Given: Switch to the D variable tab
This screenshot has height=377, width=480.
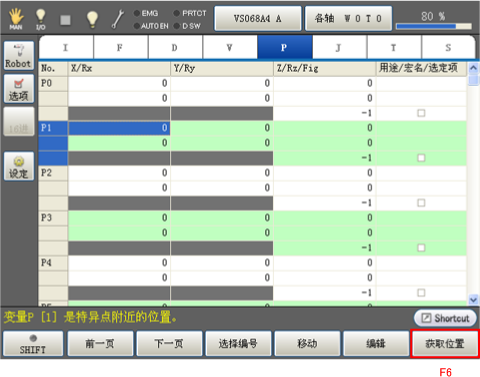Looking at the screenshot, I should coord(175,48).
